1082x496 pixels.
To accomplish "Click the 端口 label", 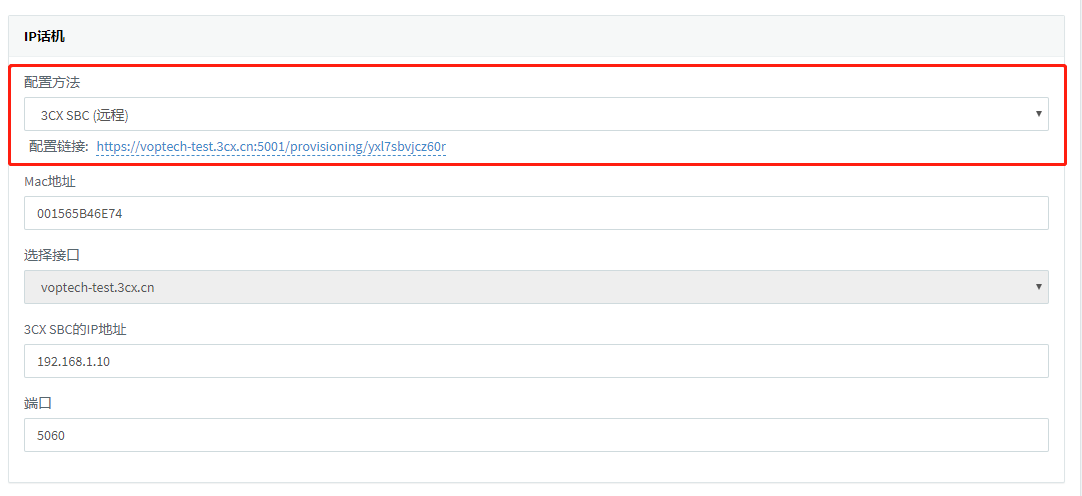I will coord(38,403).
